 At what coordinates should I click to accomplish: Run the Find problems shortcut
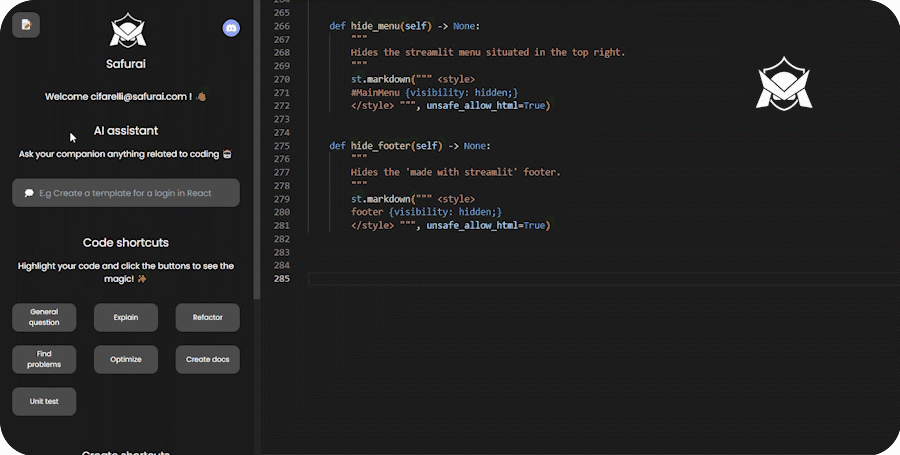pyautogui.click(x=44, y=359)
